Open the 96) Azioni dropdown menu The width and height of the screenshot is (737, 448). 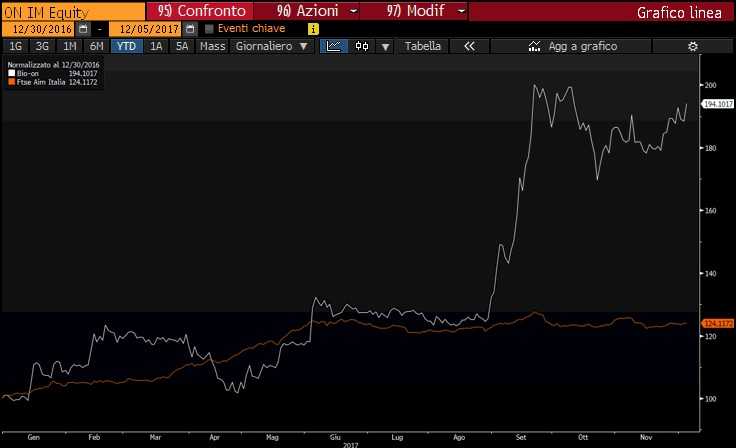coord(306,11)
